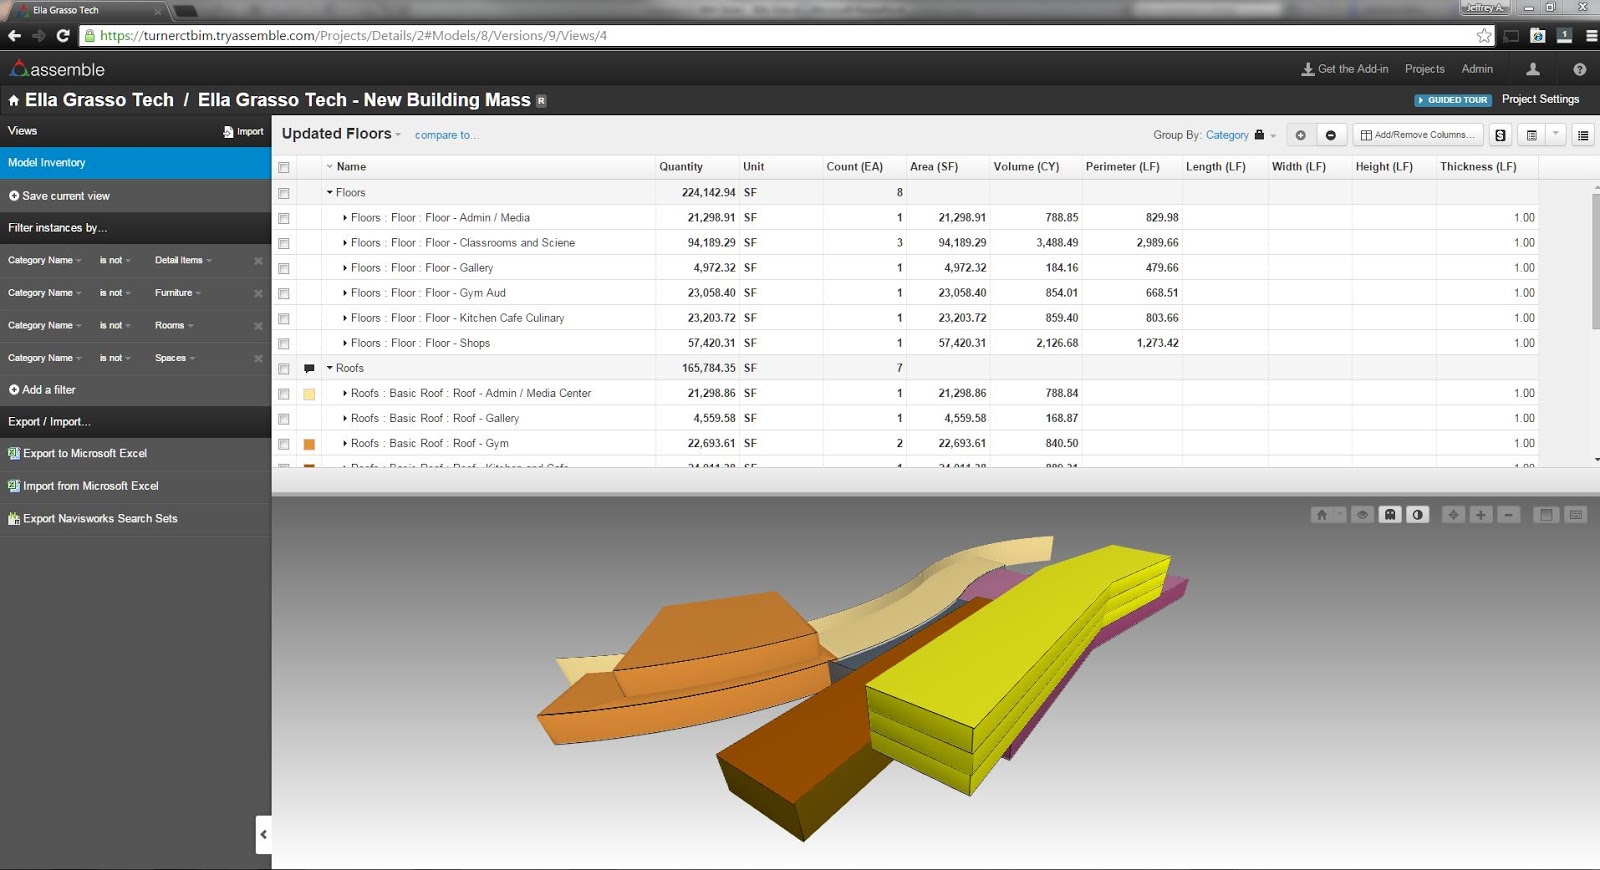This screenshot has width=1600, height=870.
Task: Click the browser back arrow
Action: (14, 36)
